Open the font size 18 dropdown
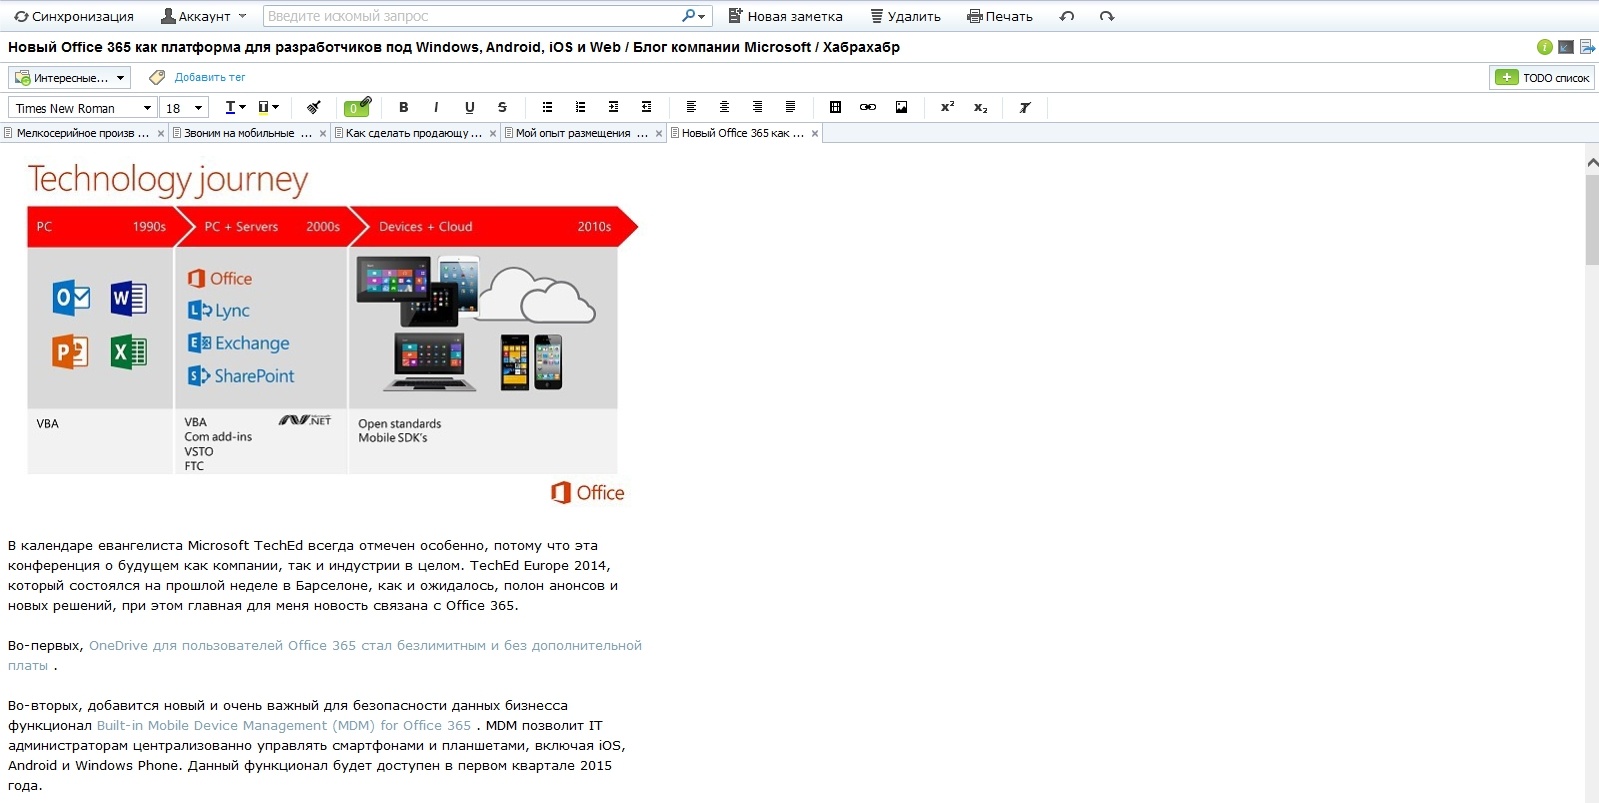Image resolution: width=1599 pixels, height=803 pixels. (x=184, y=108)
